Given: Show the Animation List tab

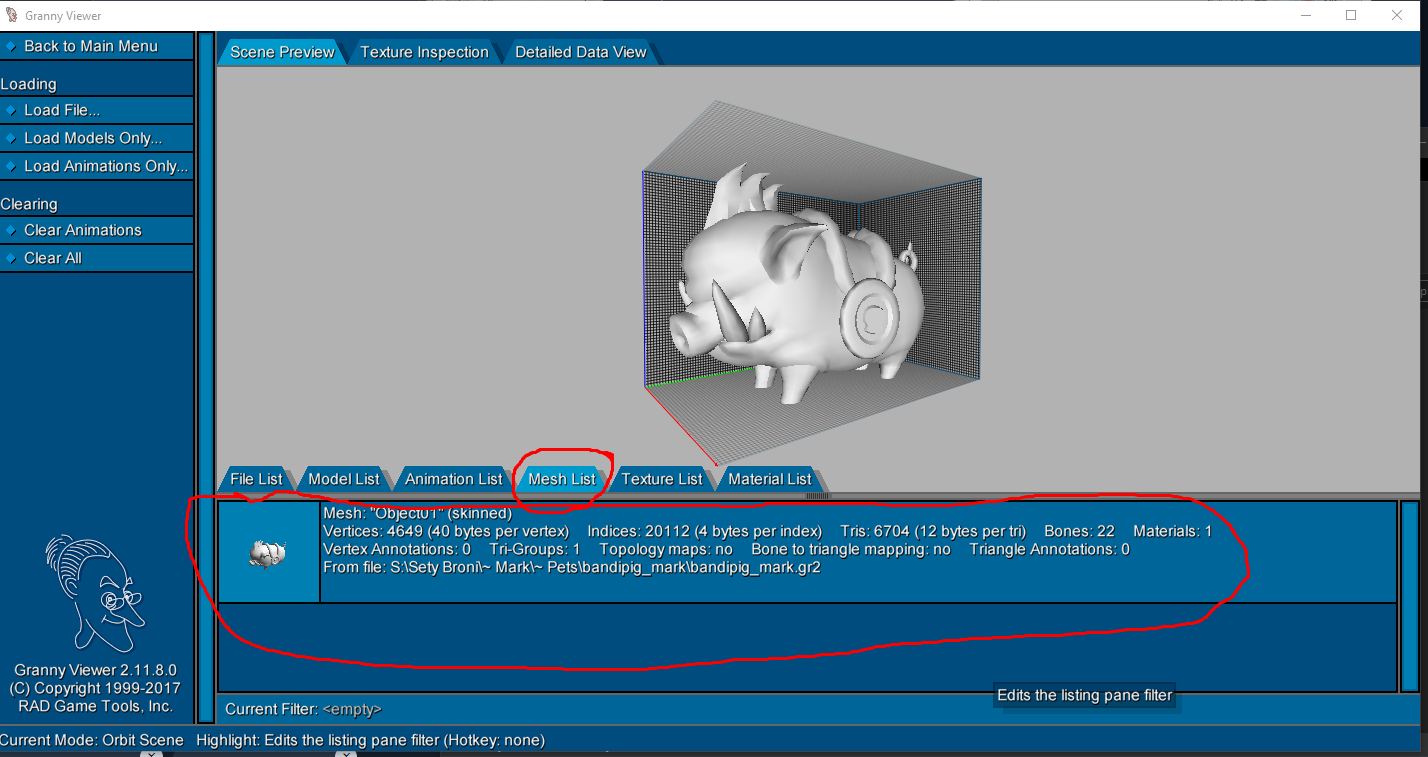Looking at the screenshot, I should click(x=453, y=479).
